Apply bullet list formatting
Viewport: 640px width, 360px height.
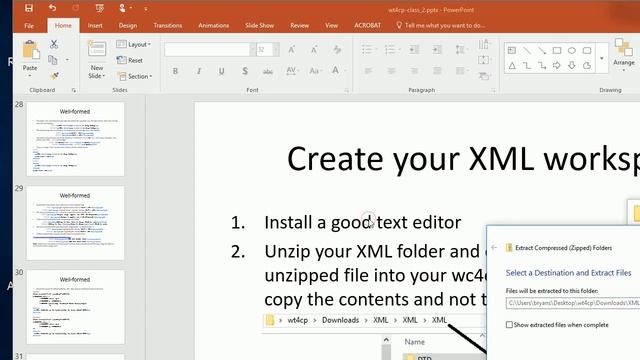[x=367, y=50]
